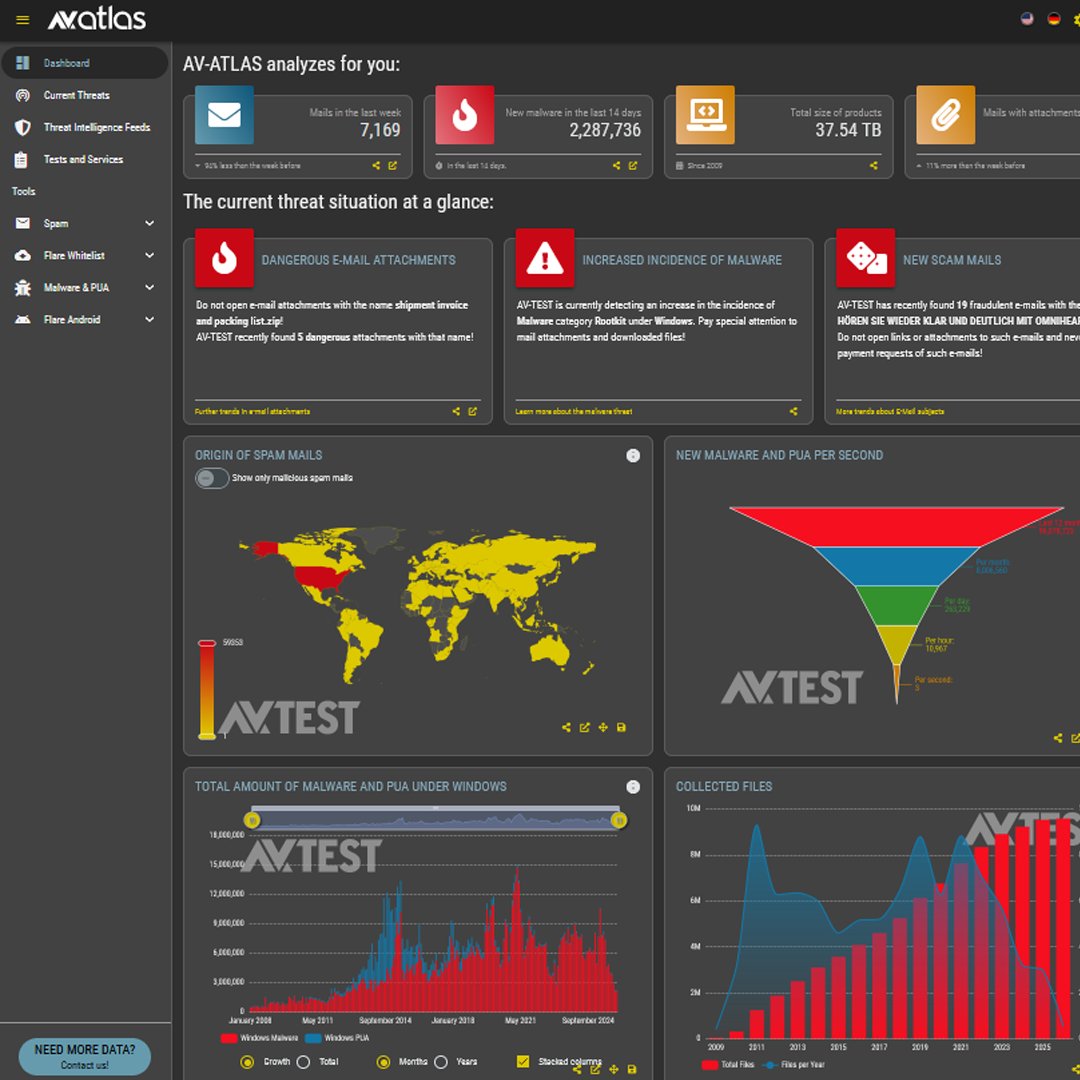Toggle Show only malicious spam mails
The width and height of the screenshot is (1080, 1080).
211,478
